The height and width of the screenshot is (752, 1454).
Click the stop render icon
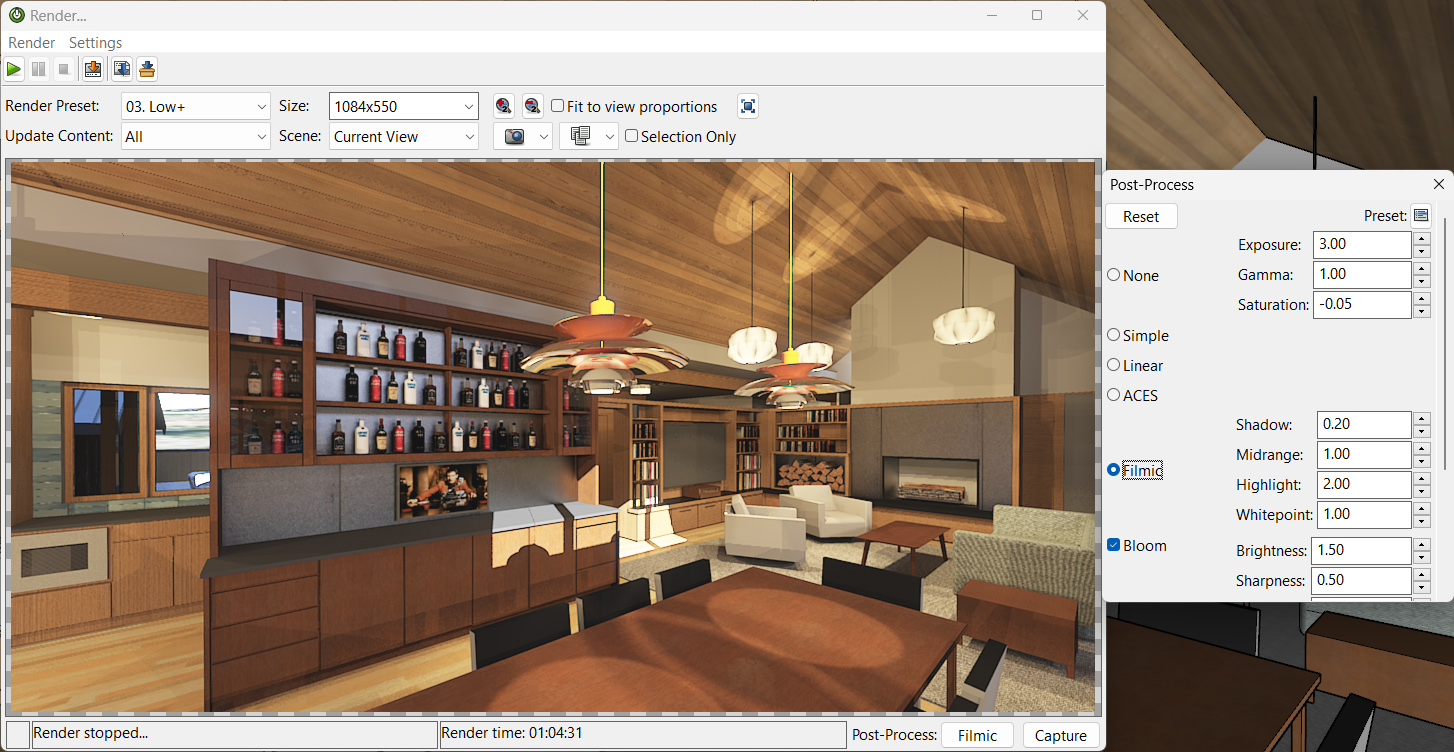(63, 69)
